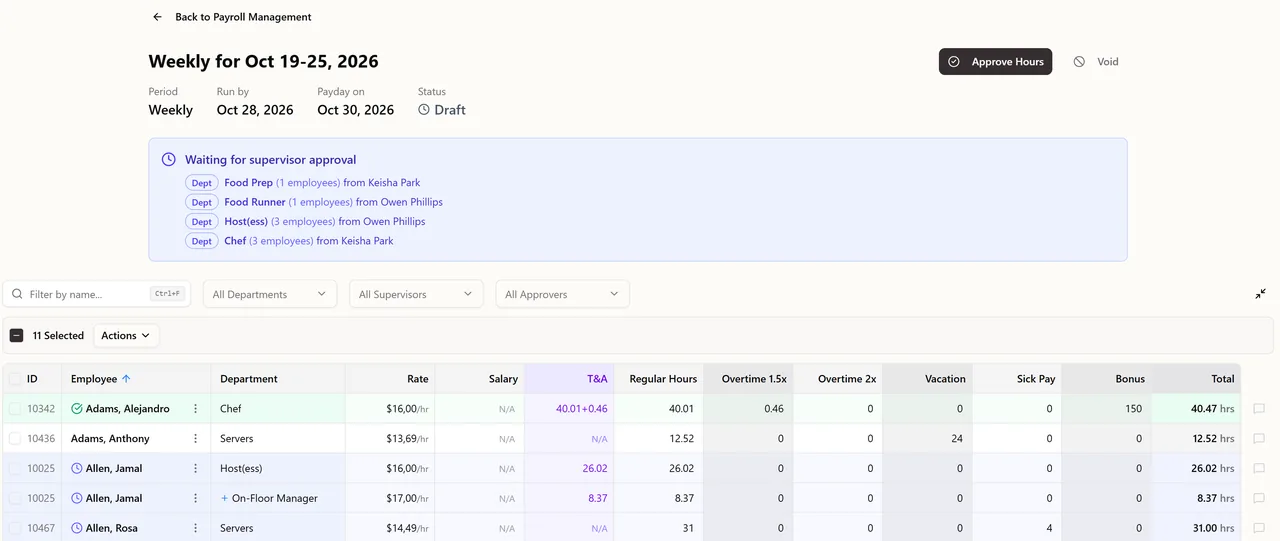Open the three-dot menu for Adams, Alejandro
This screenshot has width=1280, height=541.
click(196, 409)
